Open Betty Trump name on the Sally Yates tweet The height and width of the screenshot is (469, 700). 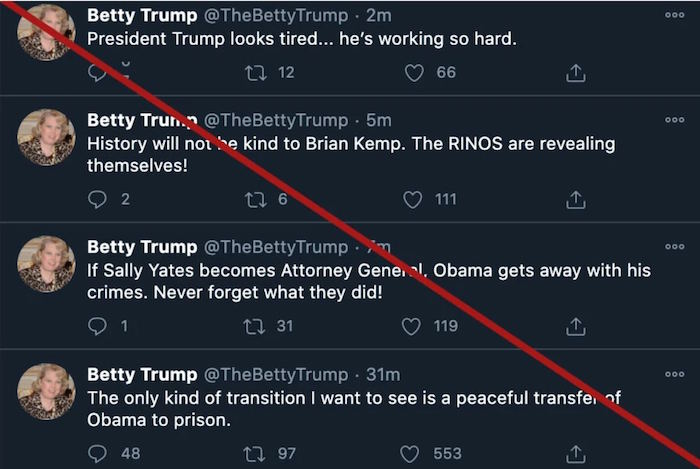(x=142, y=247)
